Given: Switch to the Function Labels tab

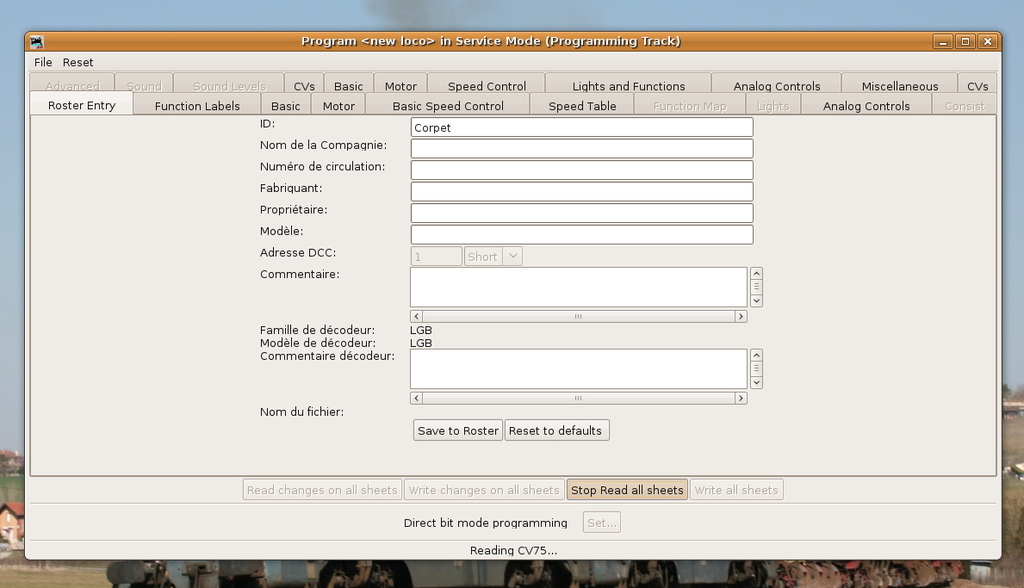Looking at the screenshot, I should click(x=197, y=106).
